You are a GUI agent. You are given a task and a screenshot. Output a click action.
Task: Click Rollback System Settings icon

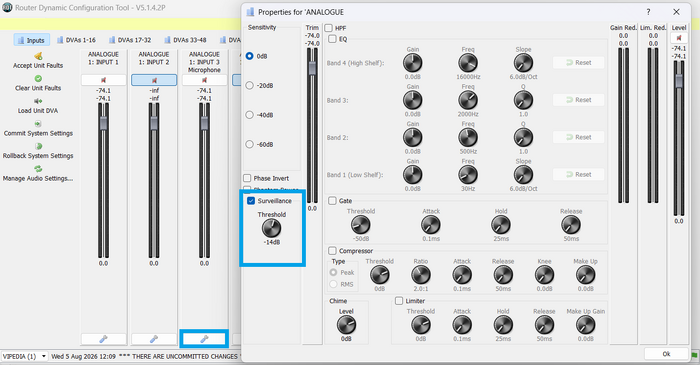(38, 146)
